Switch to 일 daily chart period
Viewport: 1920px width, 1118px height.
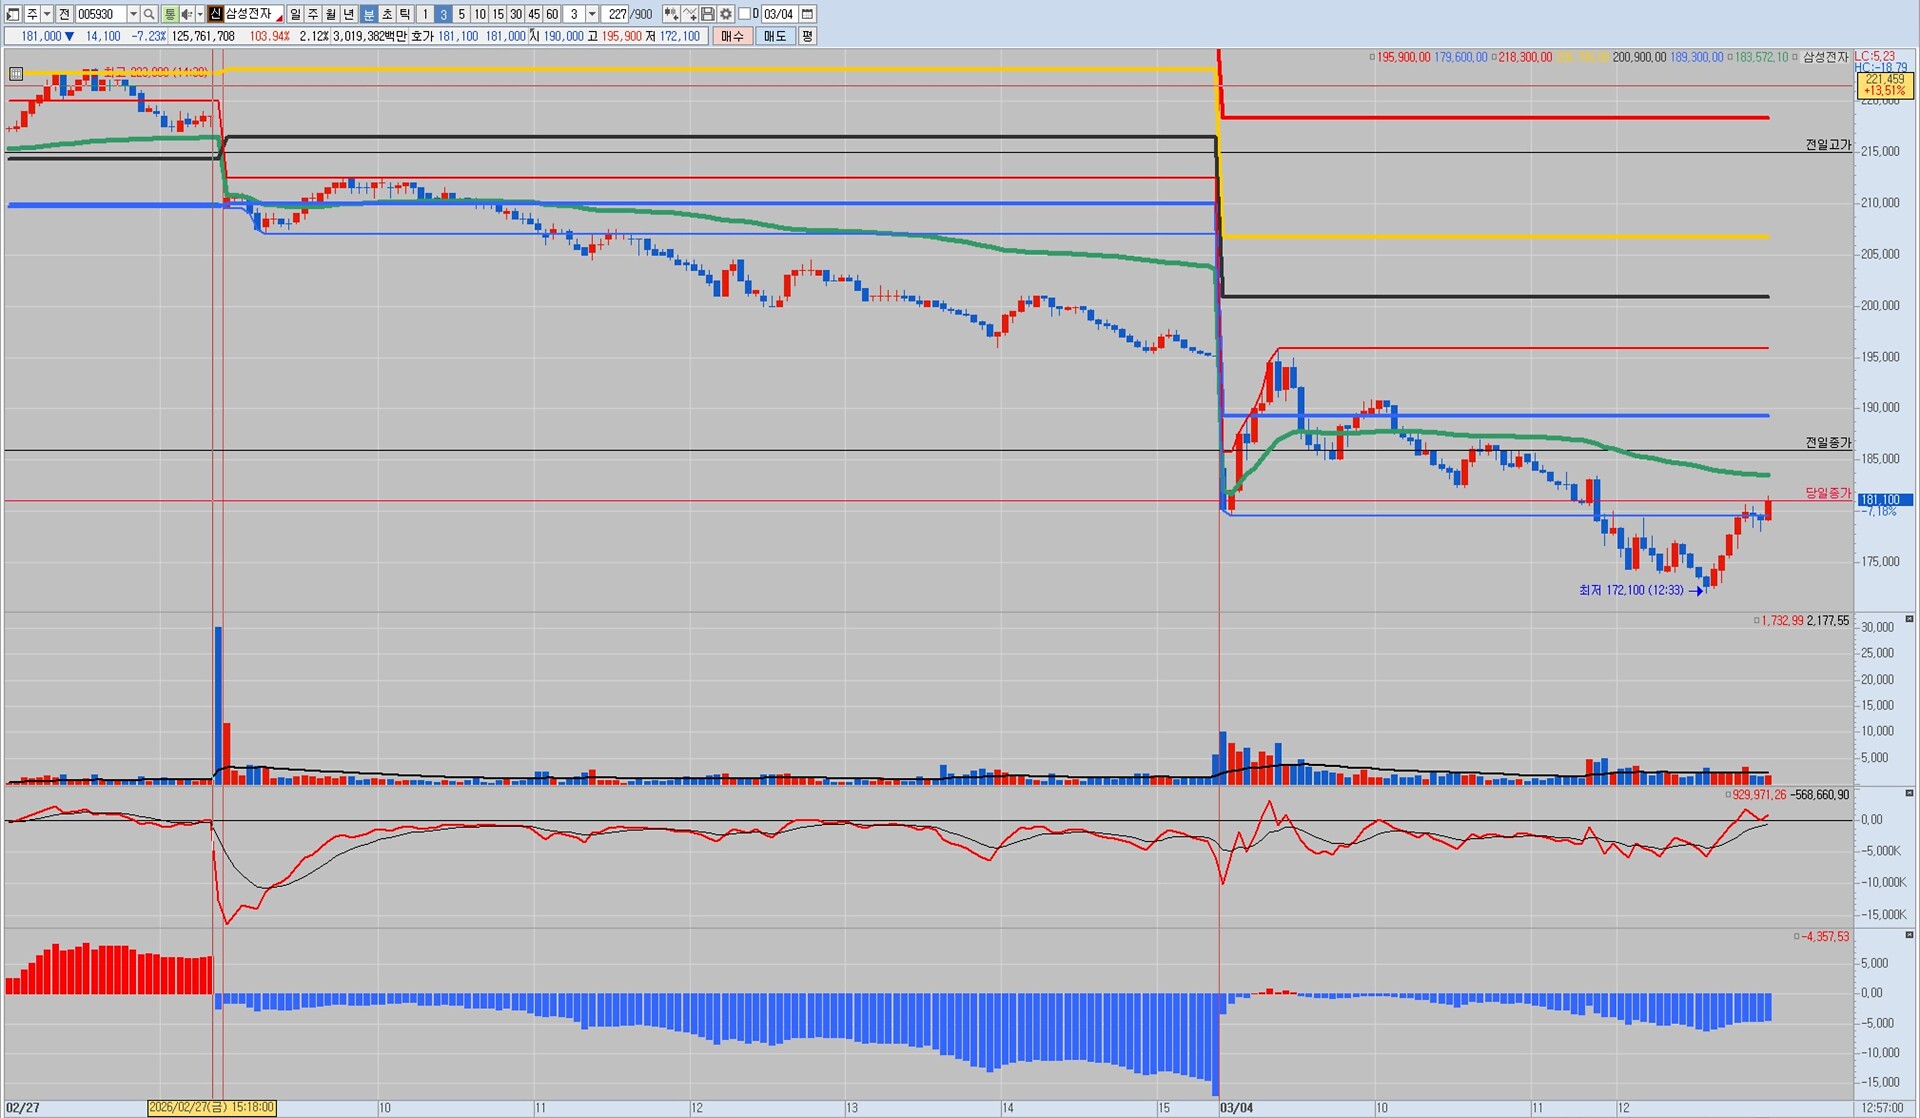click(x=295, y=14)
